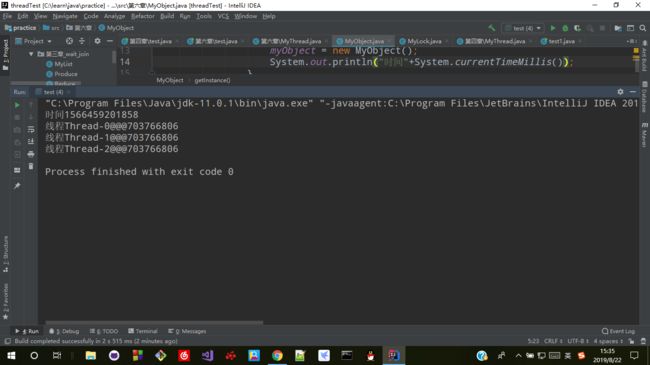Image resolution: width=650 pixels, height=365 pixels.
Task: Change line separator CRLF in status bar
Action: (x=553, y=341)
